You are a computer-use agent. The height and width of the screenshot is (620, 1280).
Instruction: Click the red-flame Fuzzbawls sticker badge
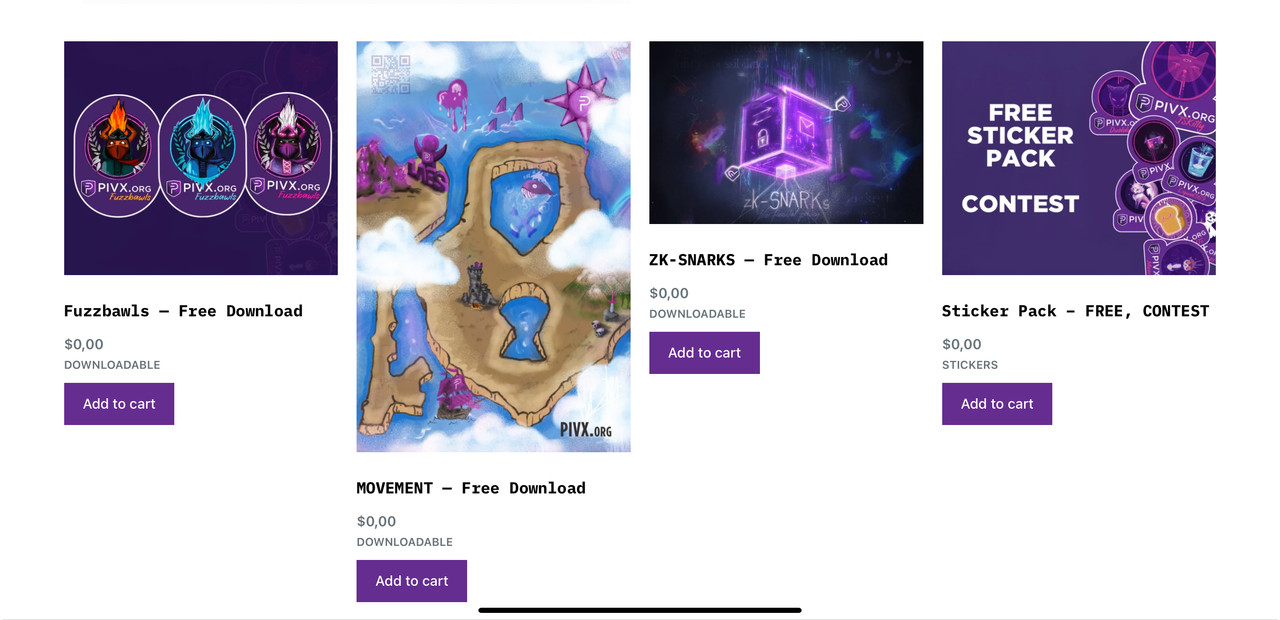tap(117, 155)
